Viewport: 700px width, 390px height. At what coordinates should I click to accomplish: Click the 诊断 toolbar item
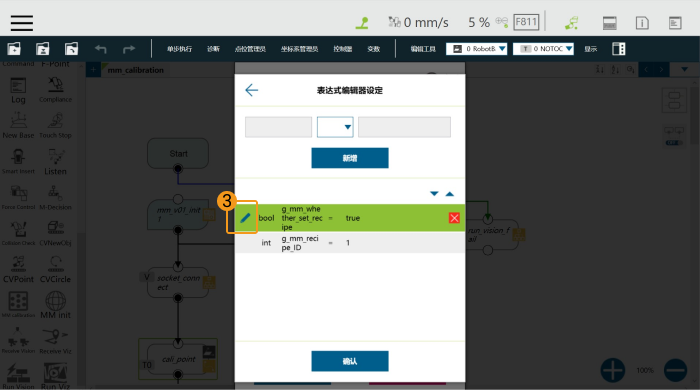(213, 49)
